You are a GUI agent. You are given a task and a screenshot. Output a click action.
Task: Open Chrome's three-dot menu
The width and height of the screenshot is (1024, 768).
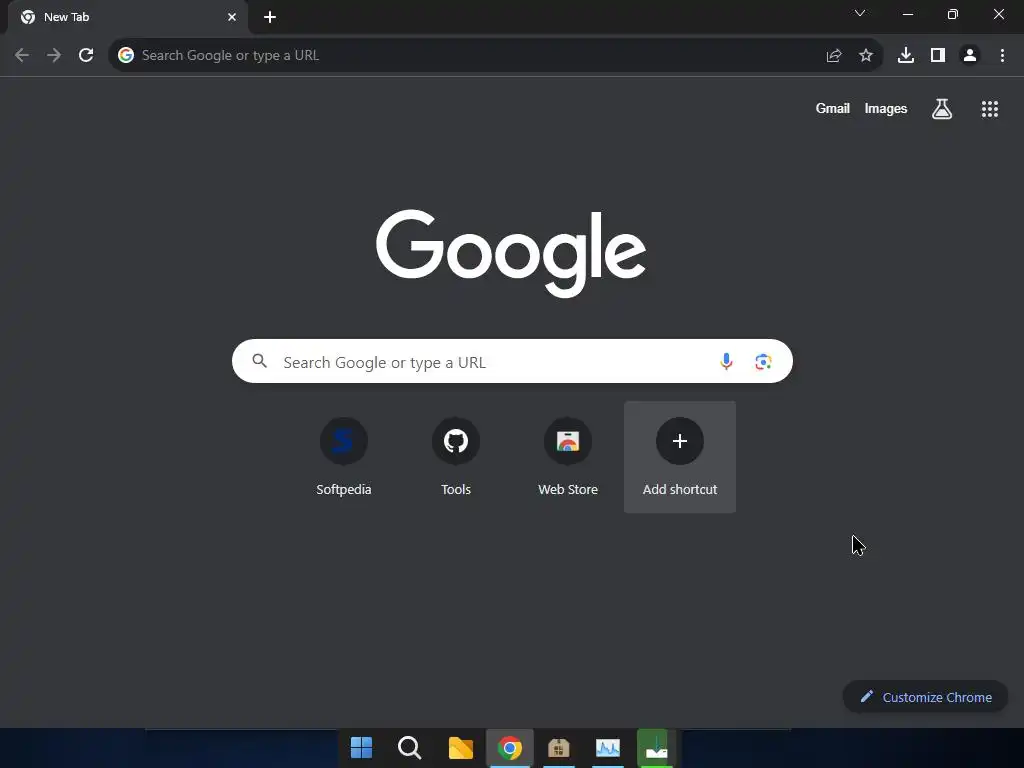(1002, 56)
